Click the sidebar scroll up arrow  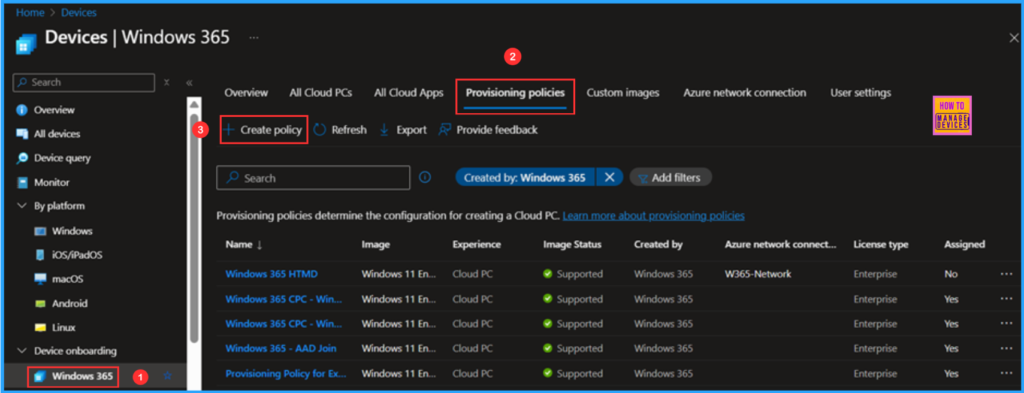click(193, 104)
